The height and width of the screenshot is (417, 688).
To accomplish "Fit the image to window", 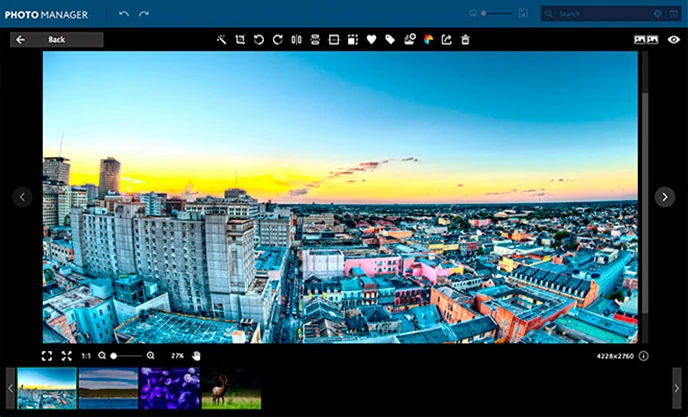I will tap(67, 356).
